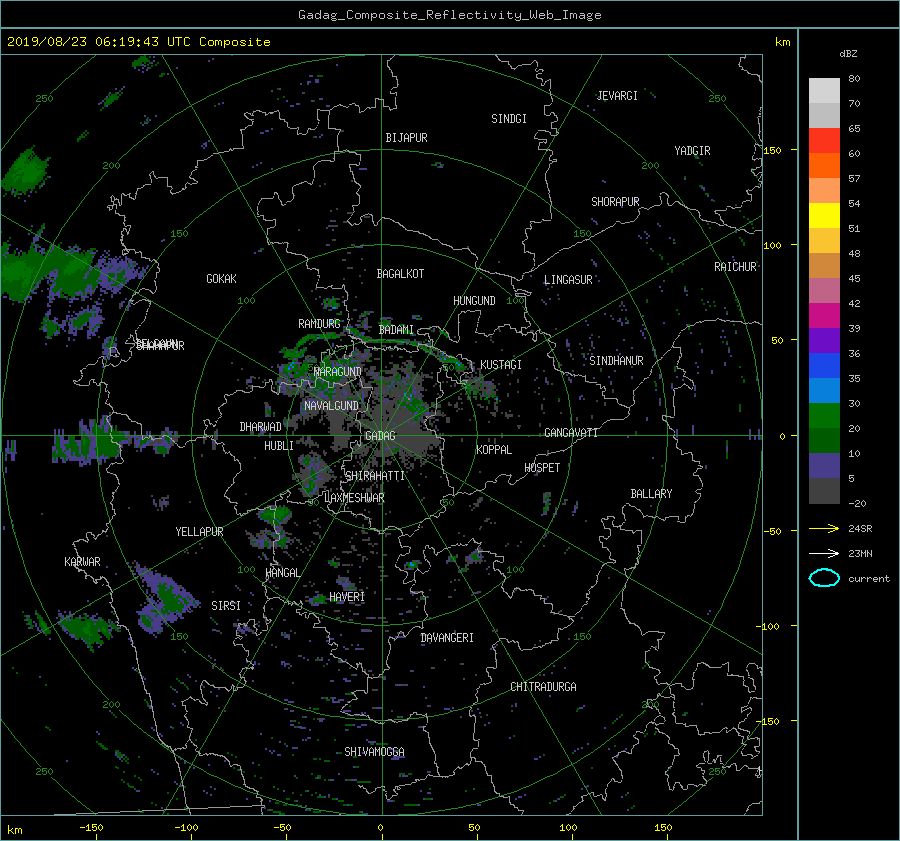Viewport: 900px width, 841px height.
Task: Select the light blue 35-30 dBZ color band
Action: tap(824, 391)
